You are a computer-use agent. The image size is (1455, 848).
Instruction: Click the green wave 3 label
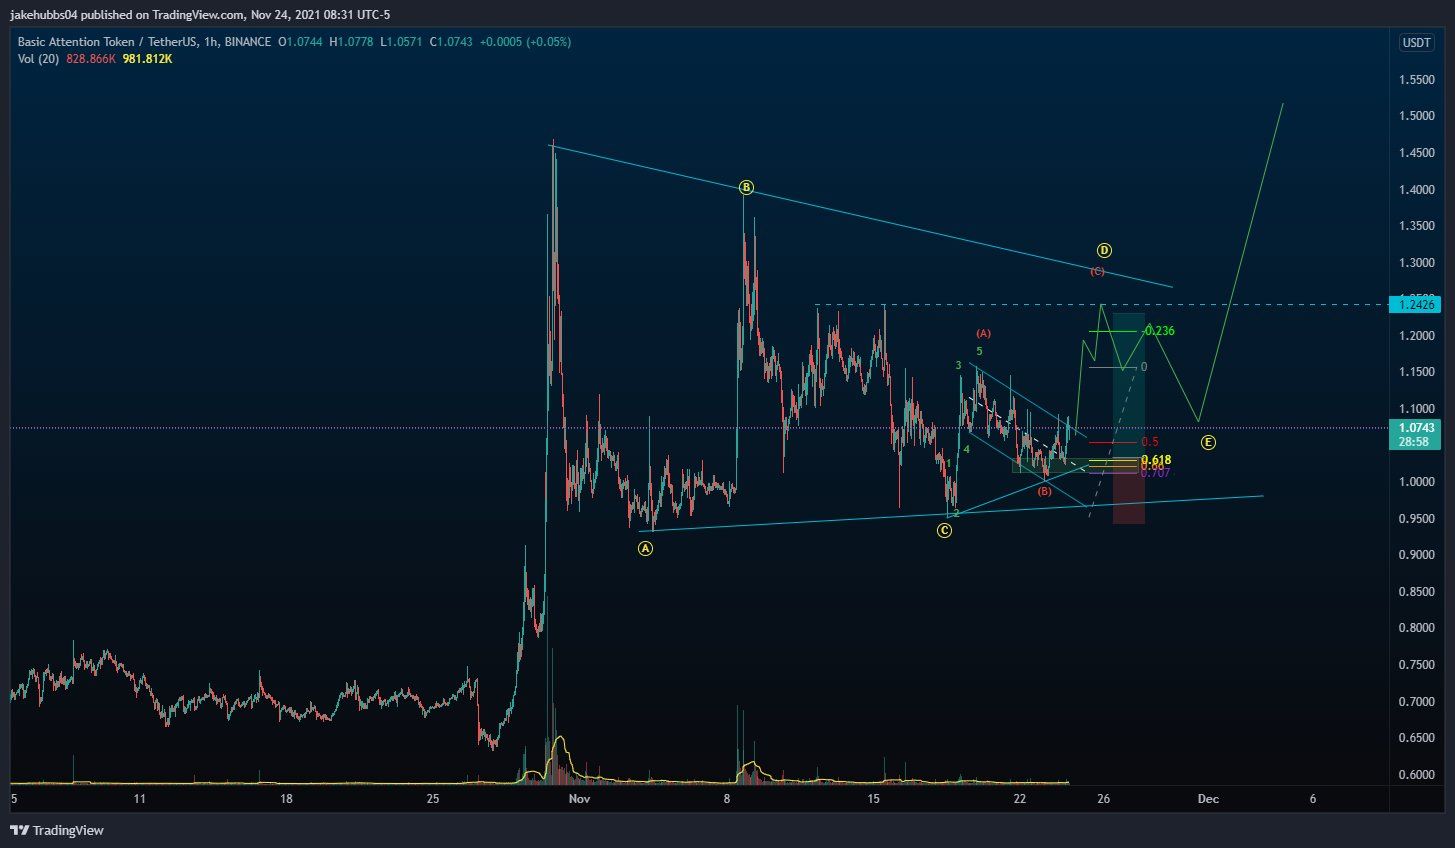[958, 366]
